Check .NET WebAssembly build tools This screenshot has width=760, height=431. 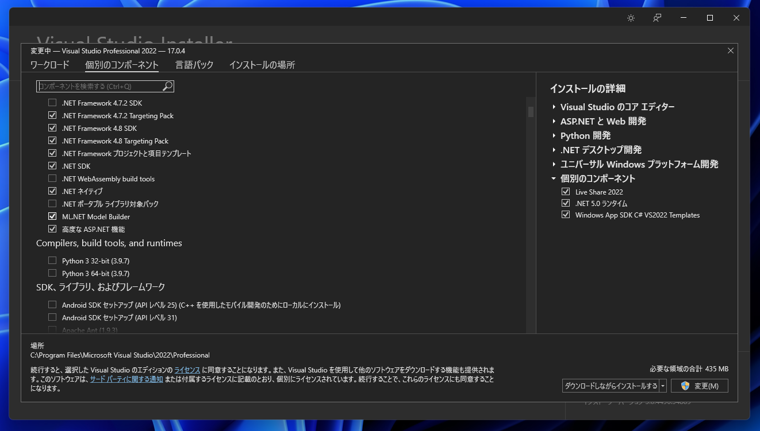tap(52, 178)
